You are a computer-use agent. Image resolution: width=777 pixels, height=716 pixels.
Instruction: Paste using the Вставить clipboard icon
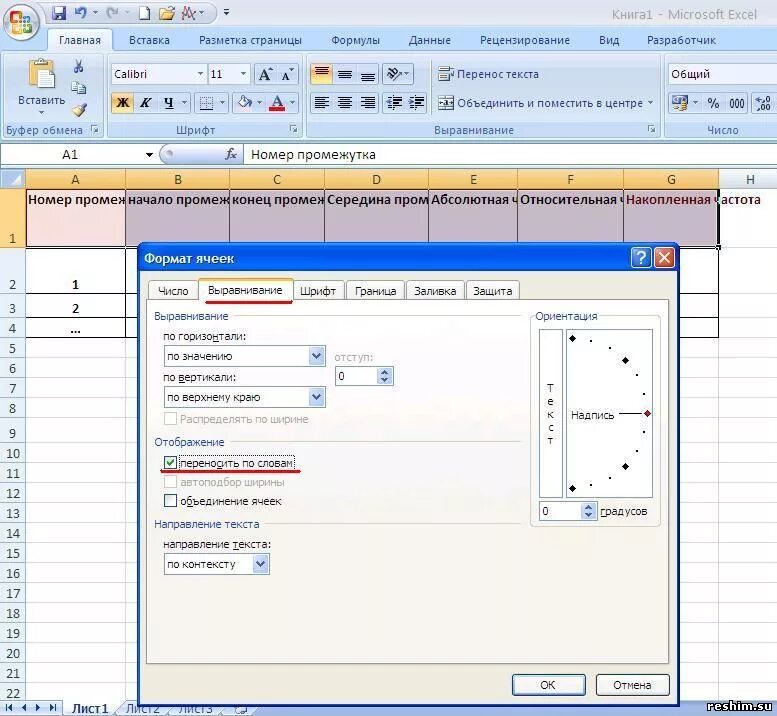pyautogui.click(x=42, y=74)
